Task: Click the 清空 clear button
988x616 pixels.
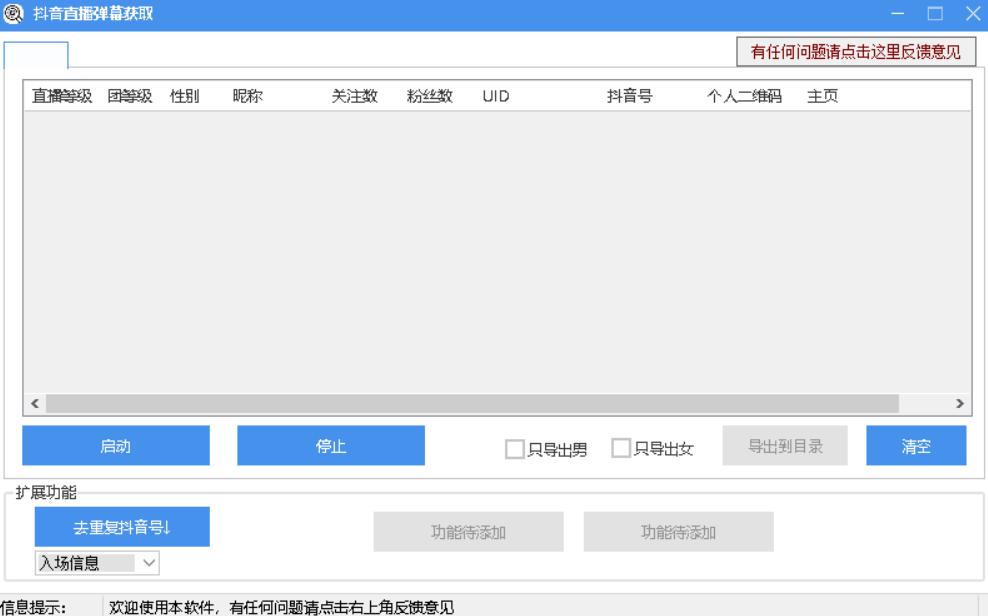Action: click(916, 445)
